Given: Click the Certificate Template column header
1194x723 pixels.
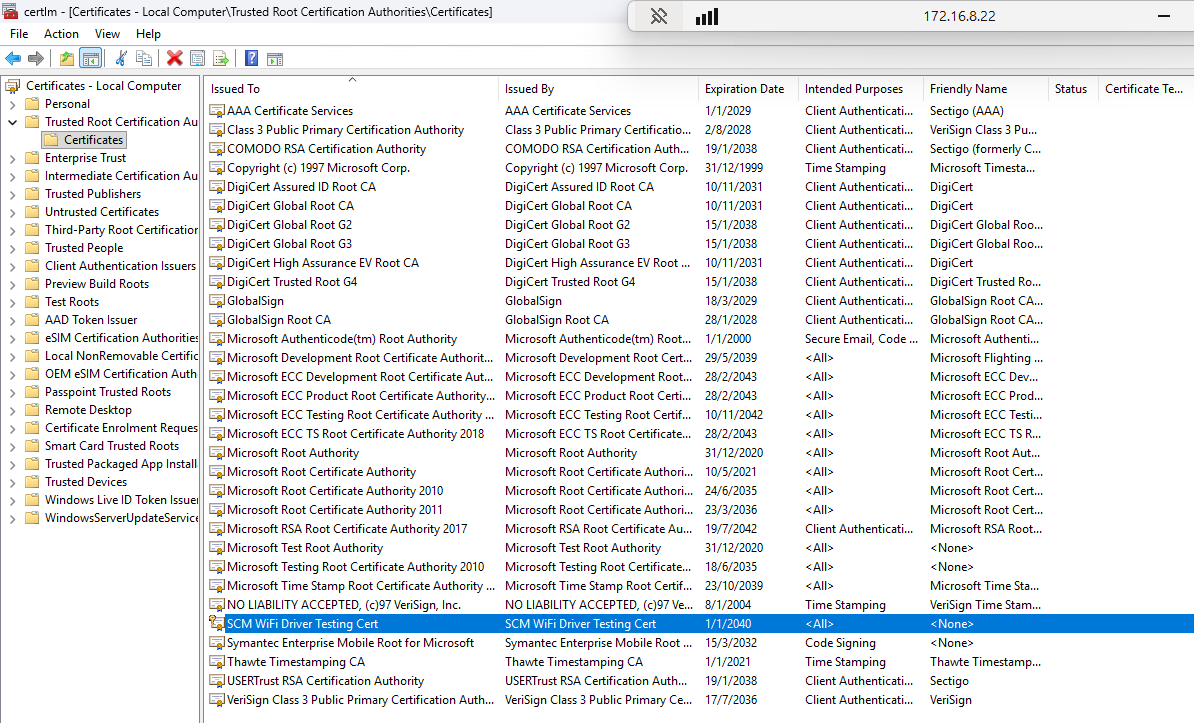Looking at the screenshot, I should coord(1145,88).
